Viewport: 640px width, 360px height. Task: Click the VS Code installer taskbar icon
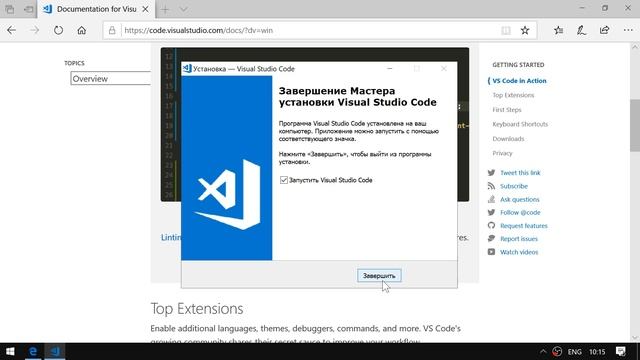coord(55,351)
